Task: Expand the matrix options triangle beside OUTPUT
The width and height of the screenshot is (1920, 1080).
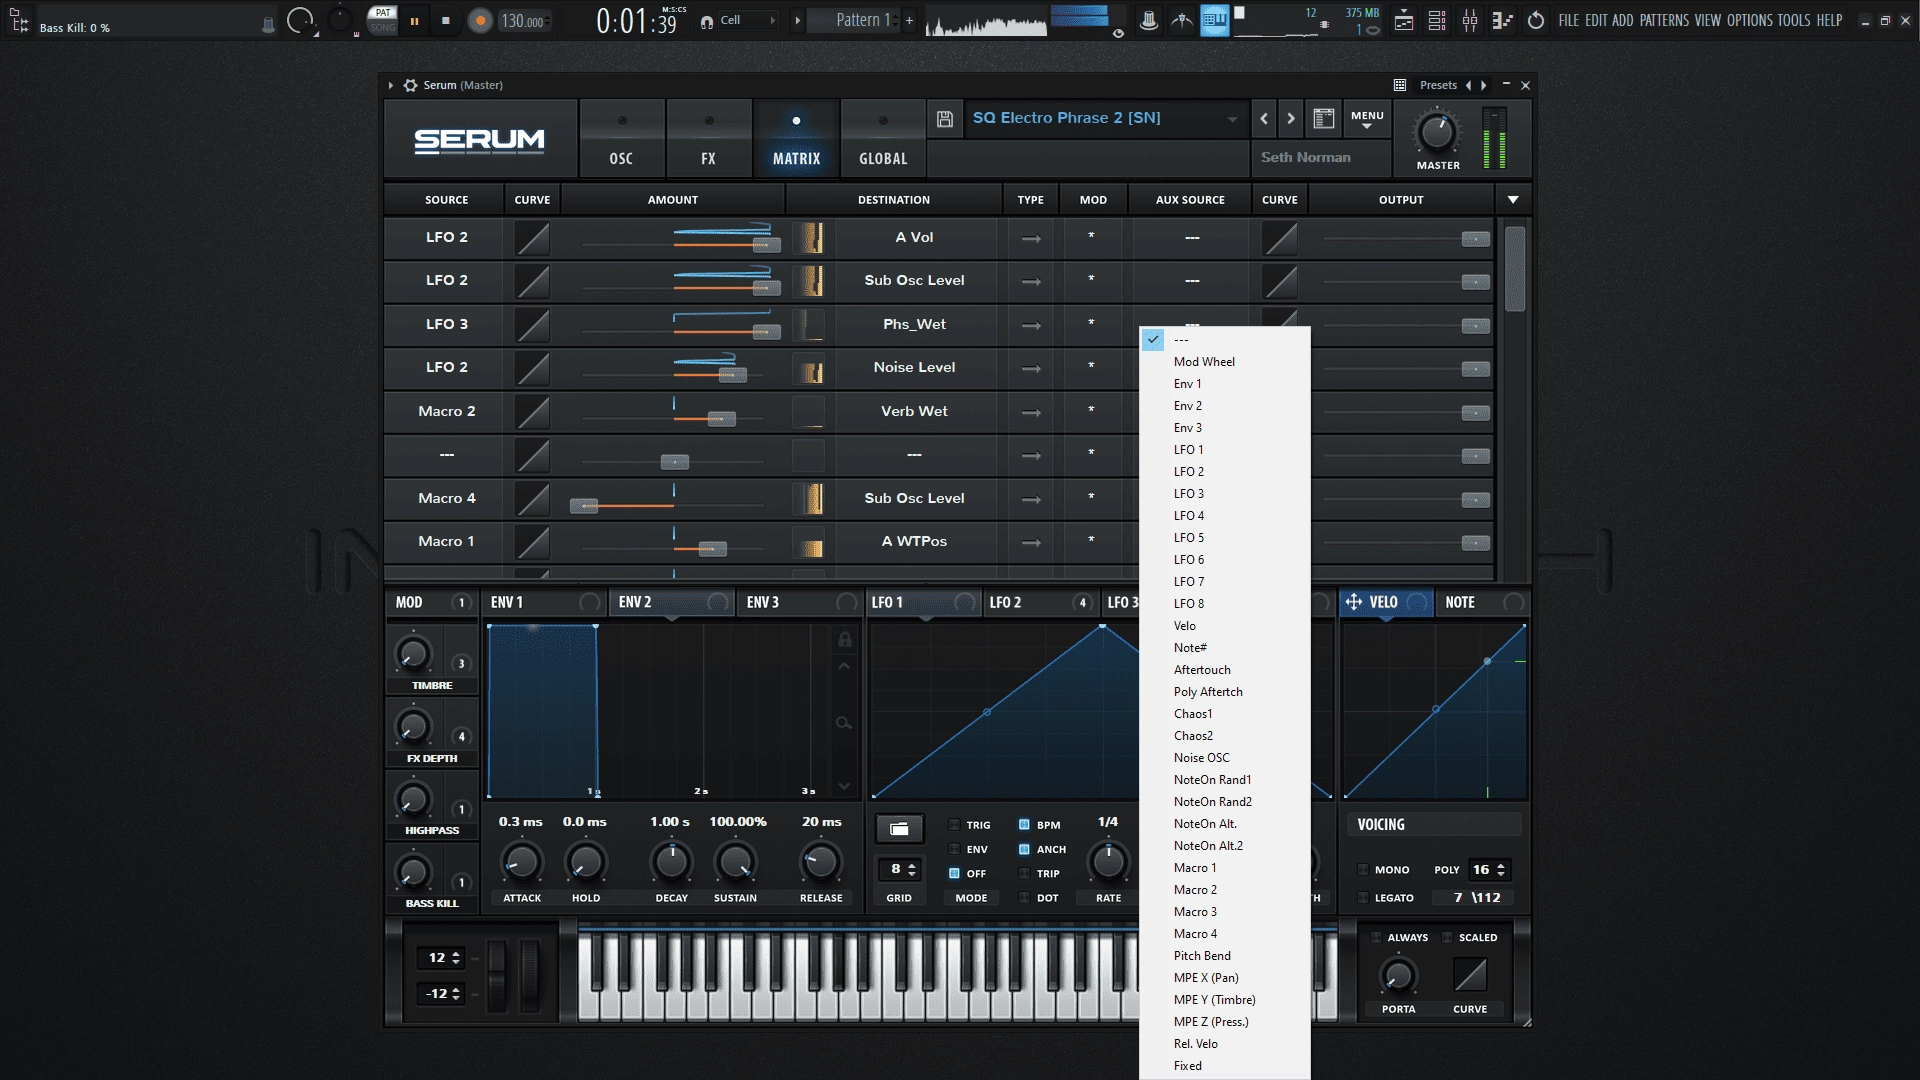Action: click(1513, 200)
